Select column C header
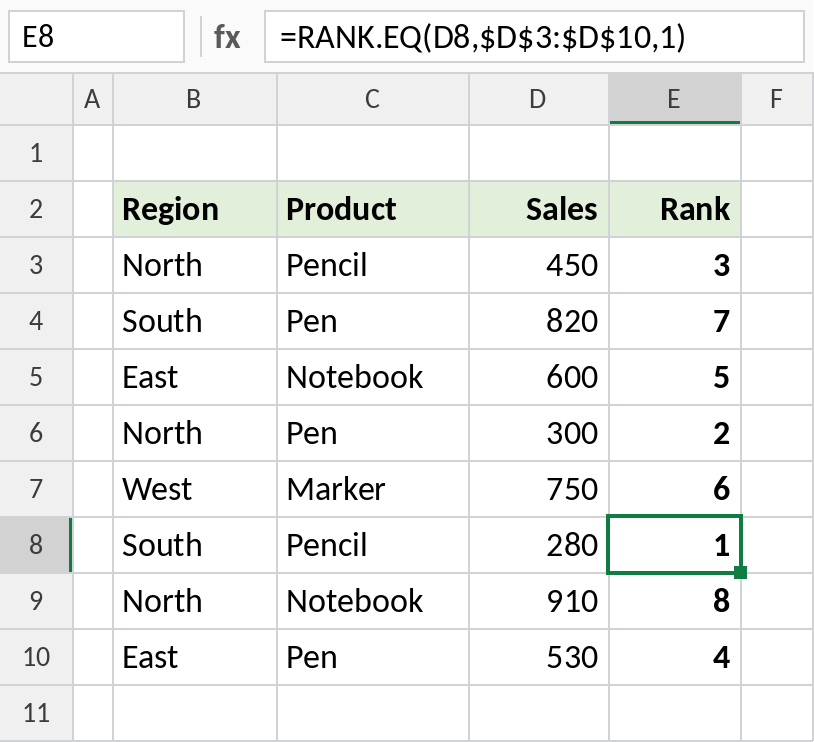814x742 pixels. point(373,99)
